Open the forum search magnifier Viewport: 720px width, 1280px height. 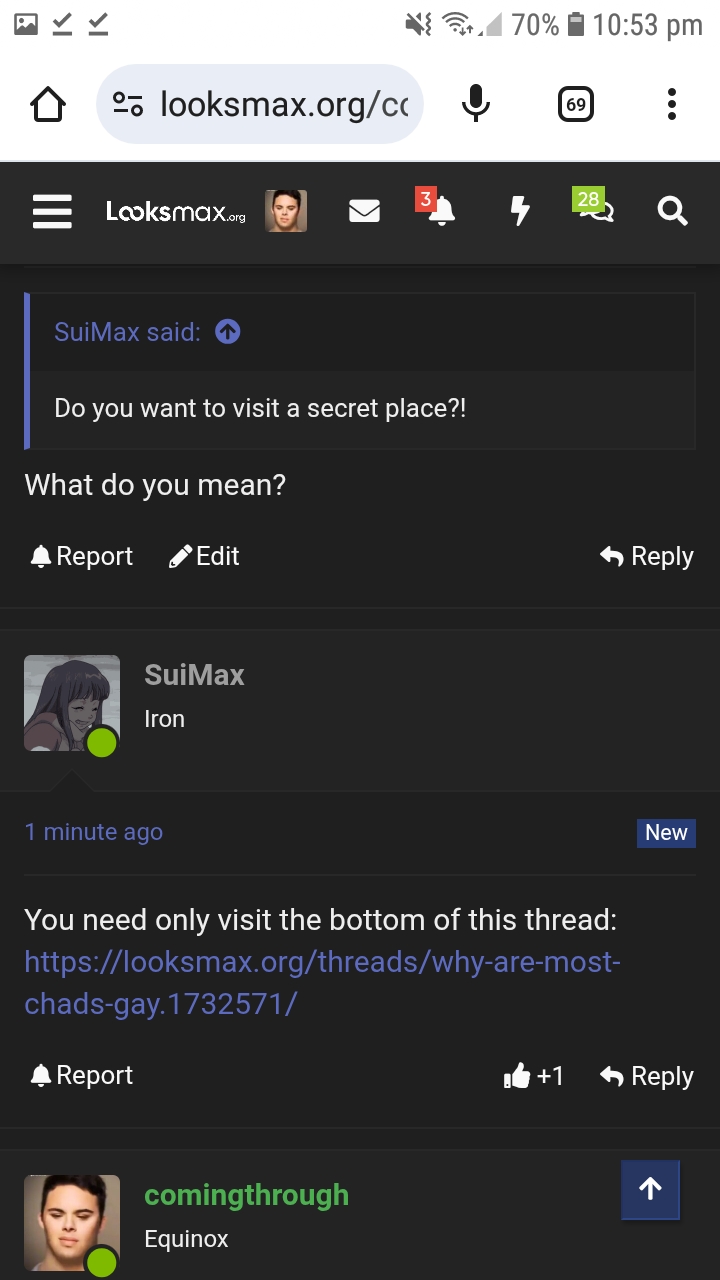(x=672, y=211)
